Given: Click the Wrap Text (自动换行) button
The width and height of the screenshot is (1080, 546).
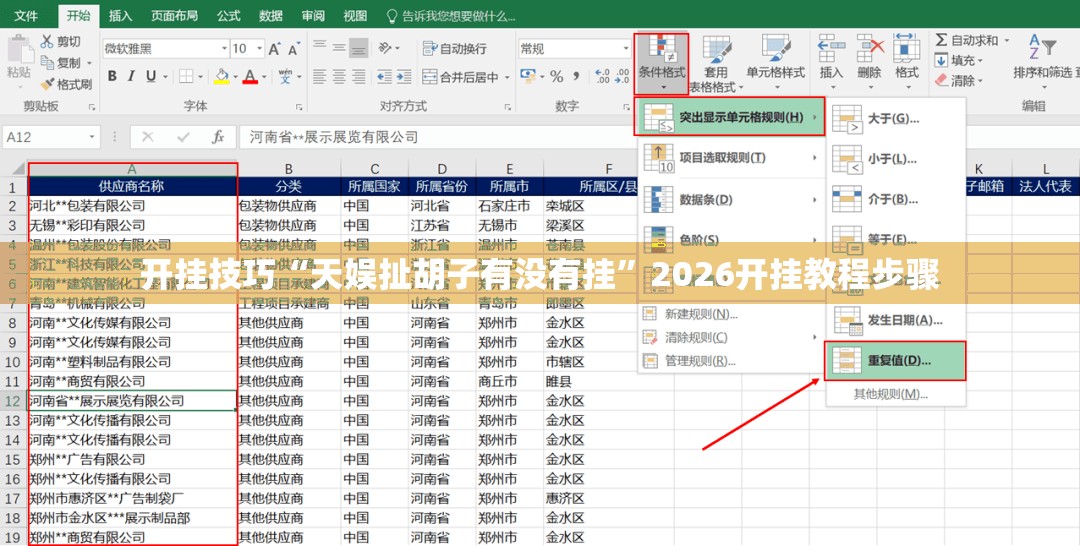Looking at the screenshot, I should pyautogui.click(x=455, y=48).
